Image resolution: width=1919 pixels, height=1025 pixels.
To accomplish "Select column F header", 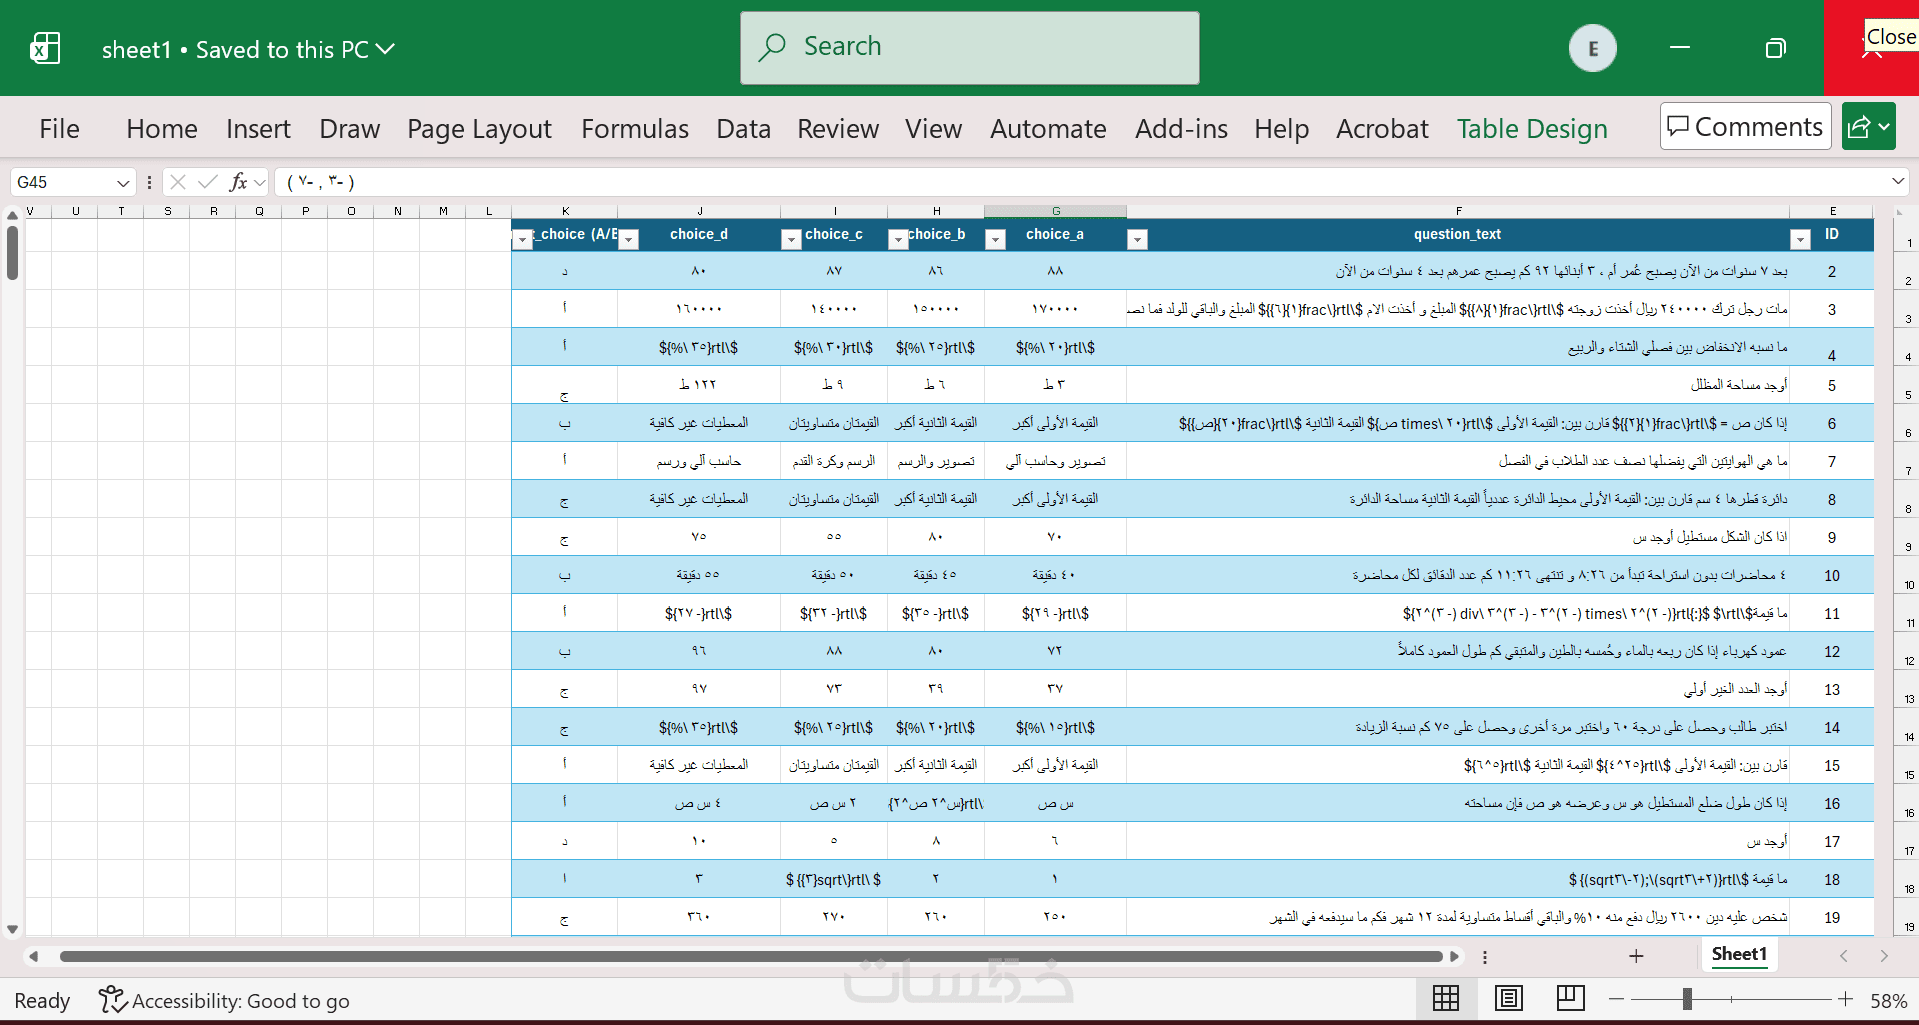I will 1458,211.
